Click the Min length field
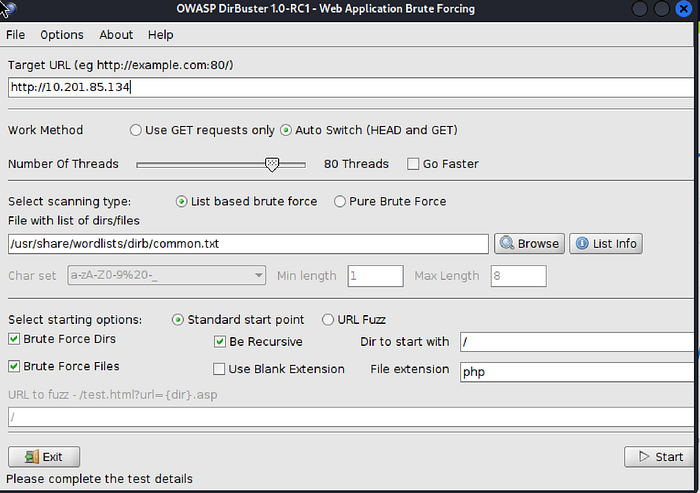Viewport: 700px width, 493px height. tap(375, 276)
